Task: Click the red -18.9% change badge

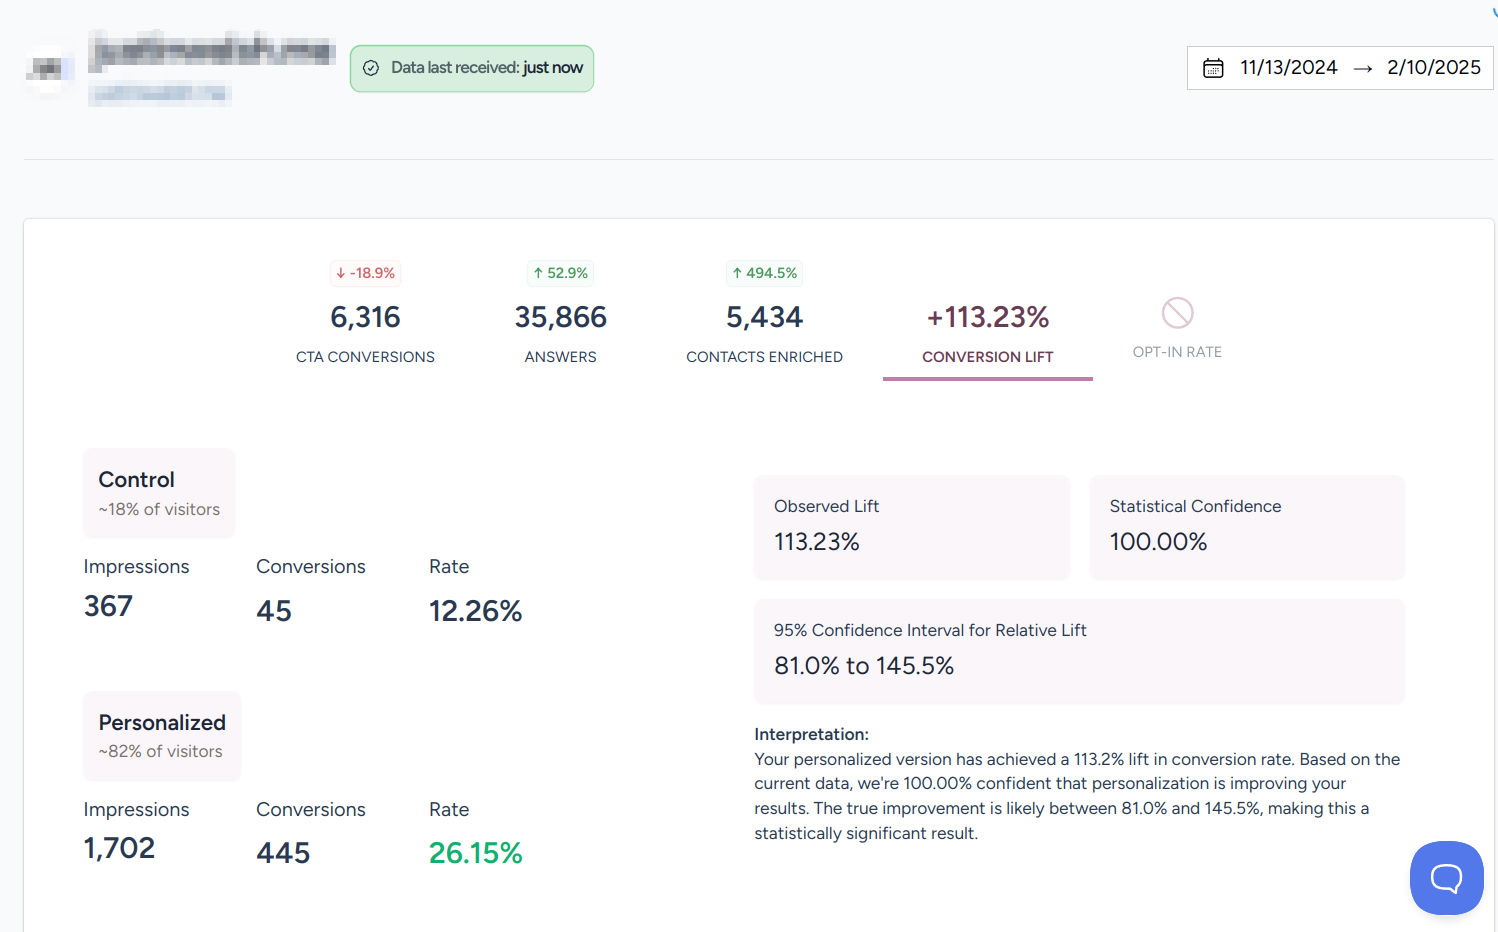Action: coord(366,273)
